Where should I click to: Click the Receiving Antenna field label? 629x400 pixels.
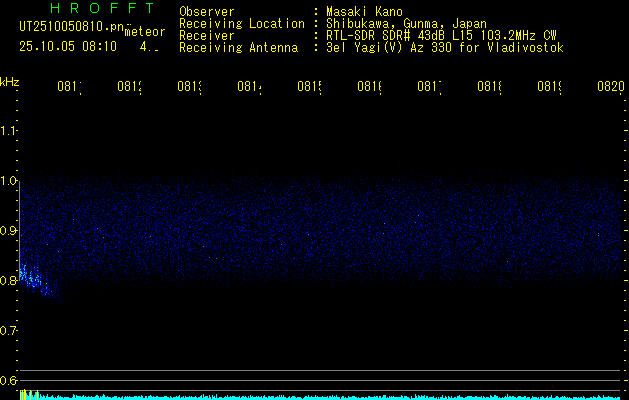[238, 47]
